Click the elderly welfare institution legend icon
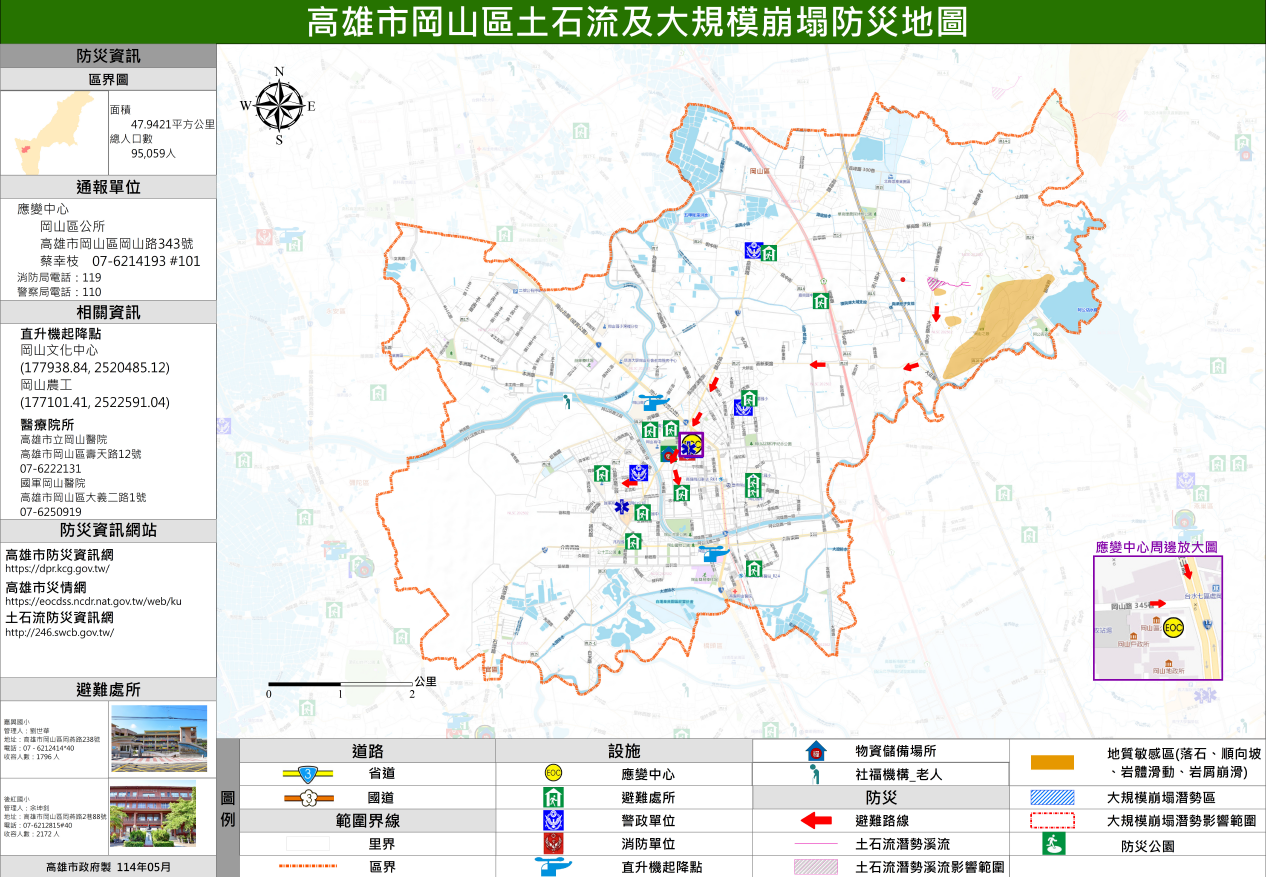 pyautogui.click(x=816, y=773)
